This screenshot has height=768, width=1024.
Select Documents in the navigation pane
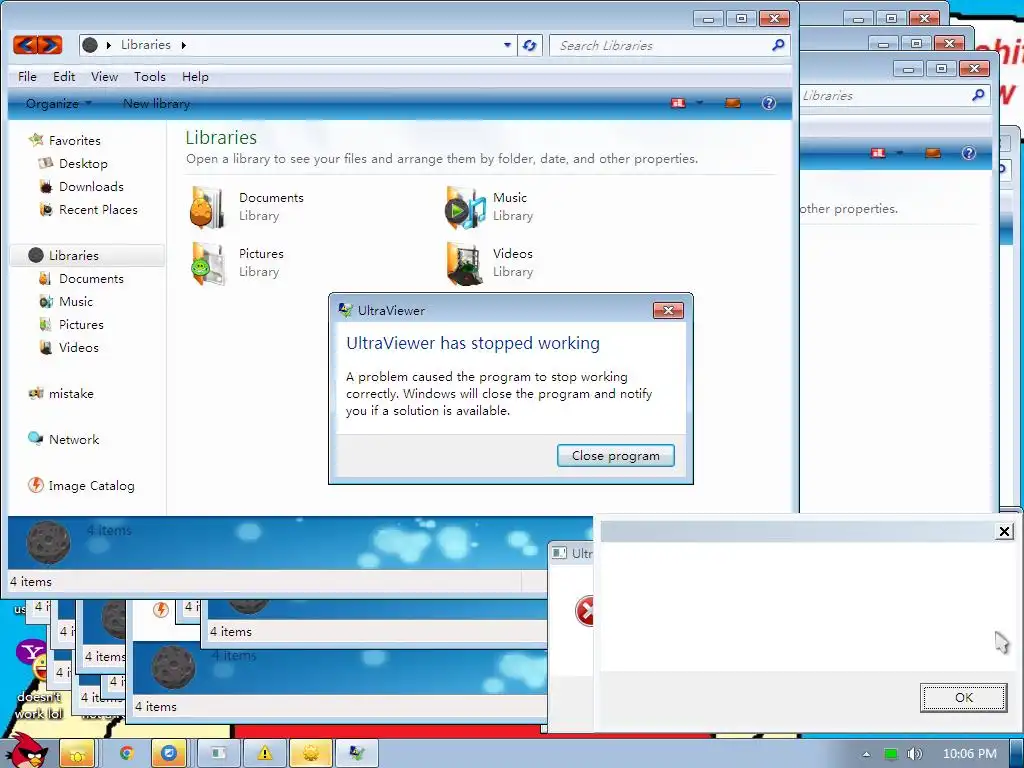tap(91, 279)
